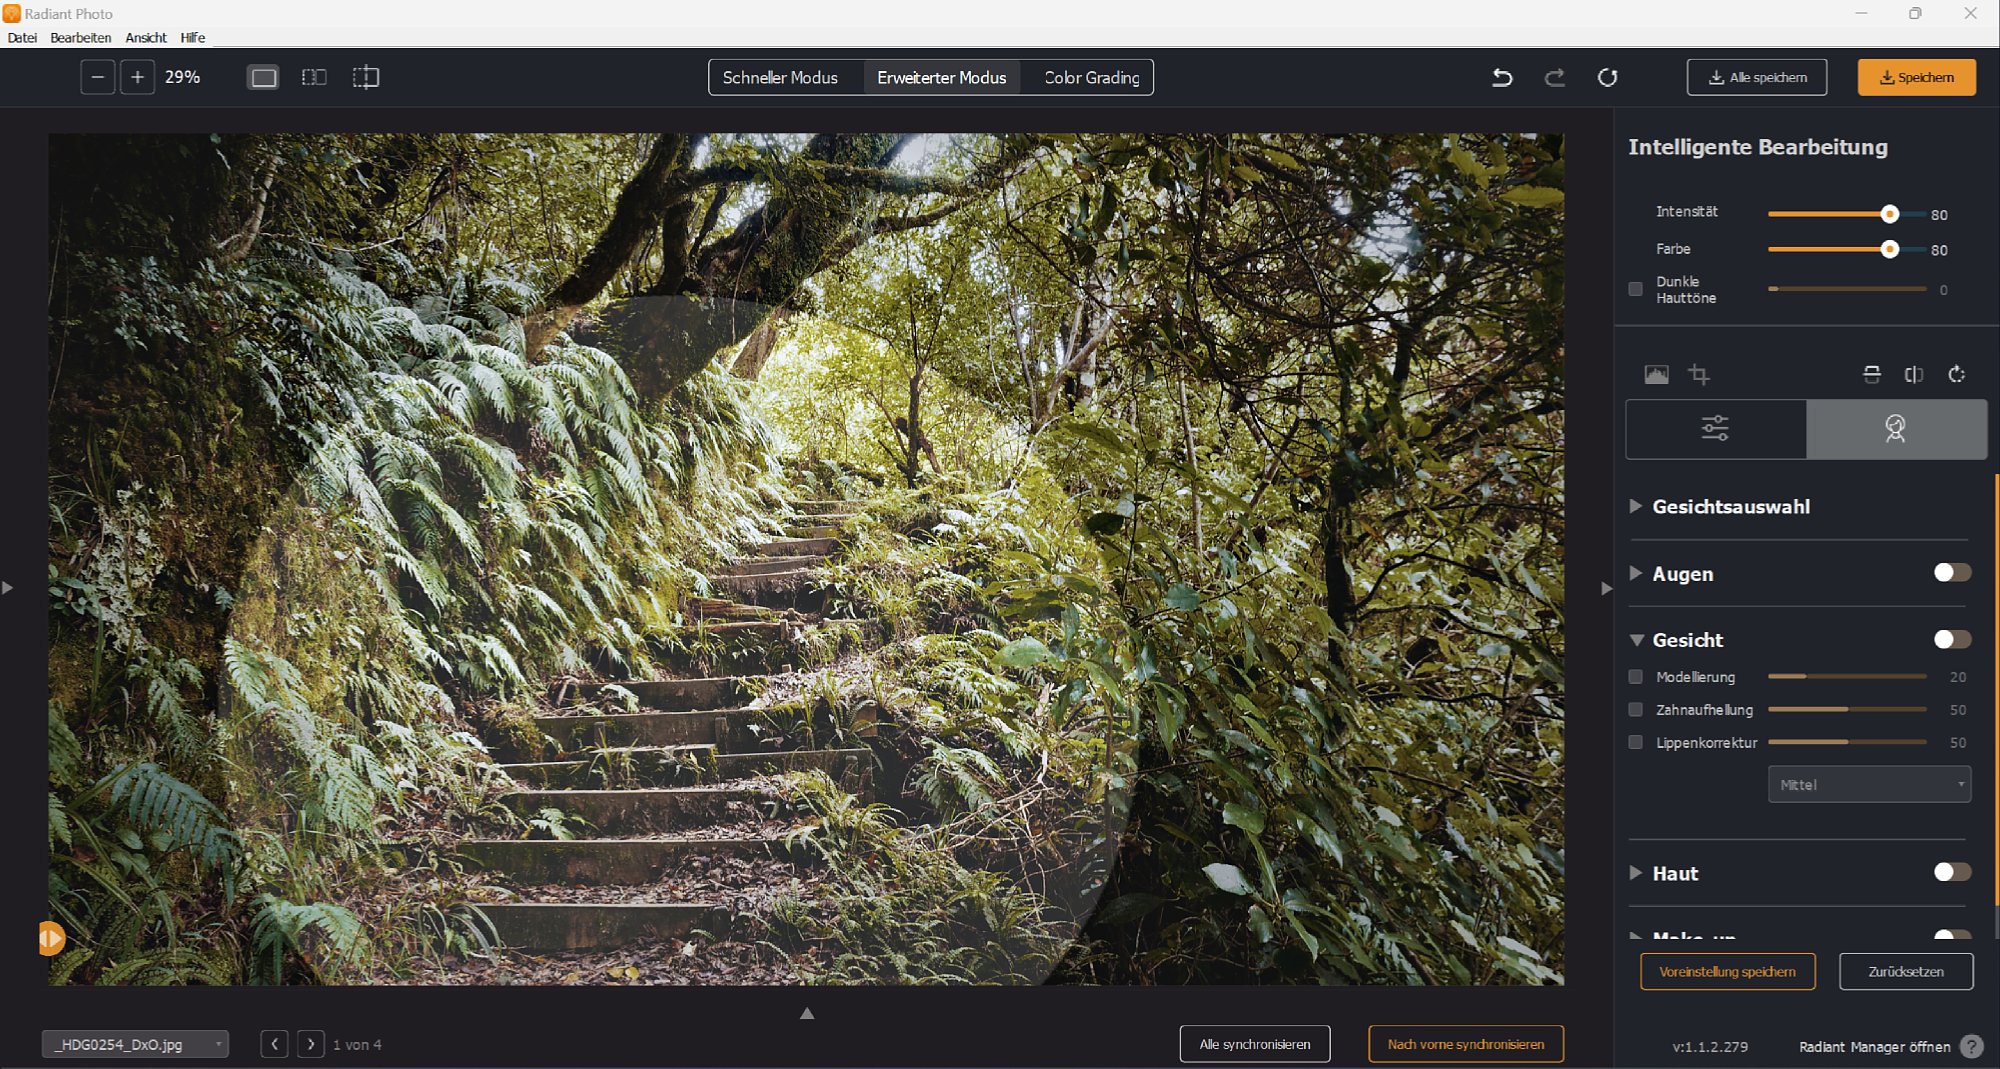Toggle the Haut switch on
Image resolution: width=2000 pixels, height=1069 pixels.
point(1952,873)
